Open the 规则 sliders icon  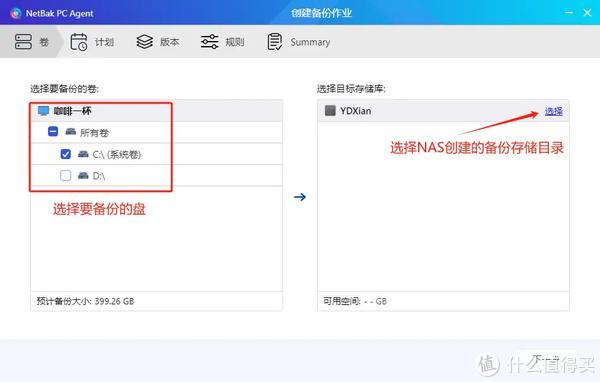click(210, 42)
